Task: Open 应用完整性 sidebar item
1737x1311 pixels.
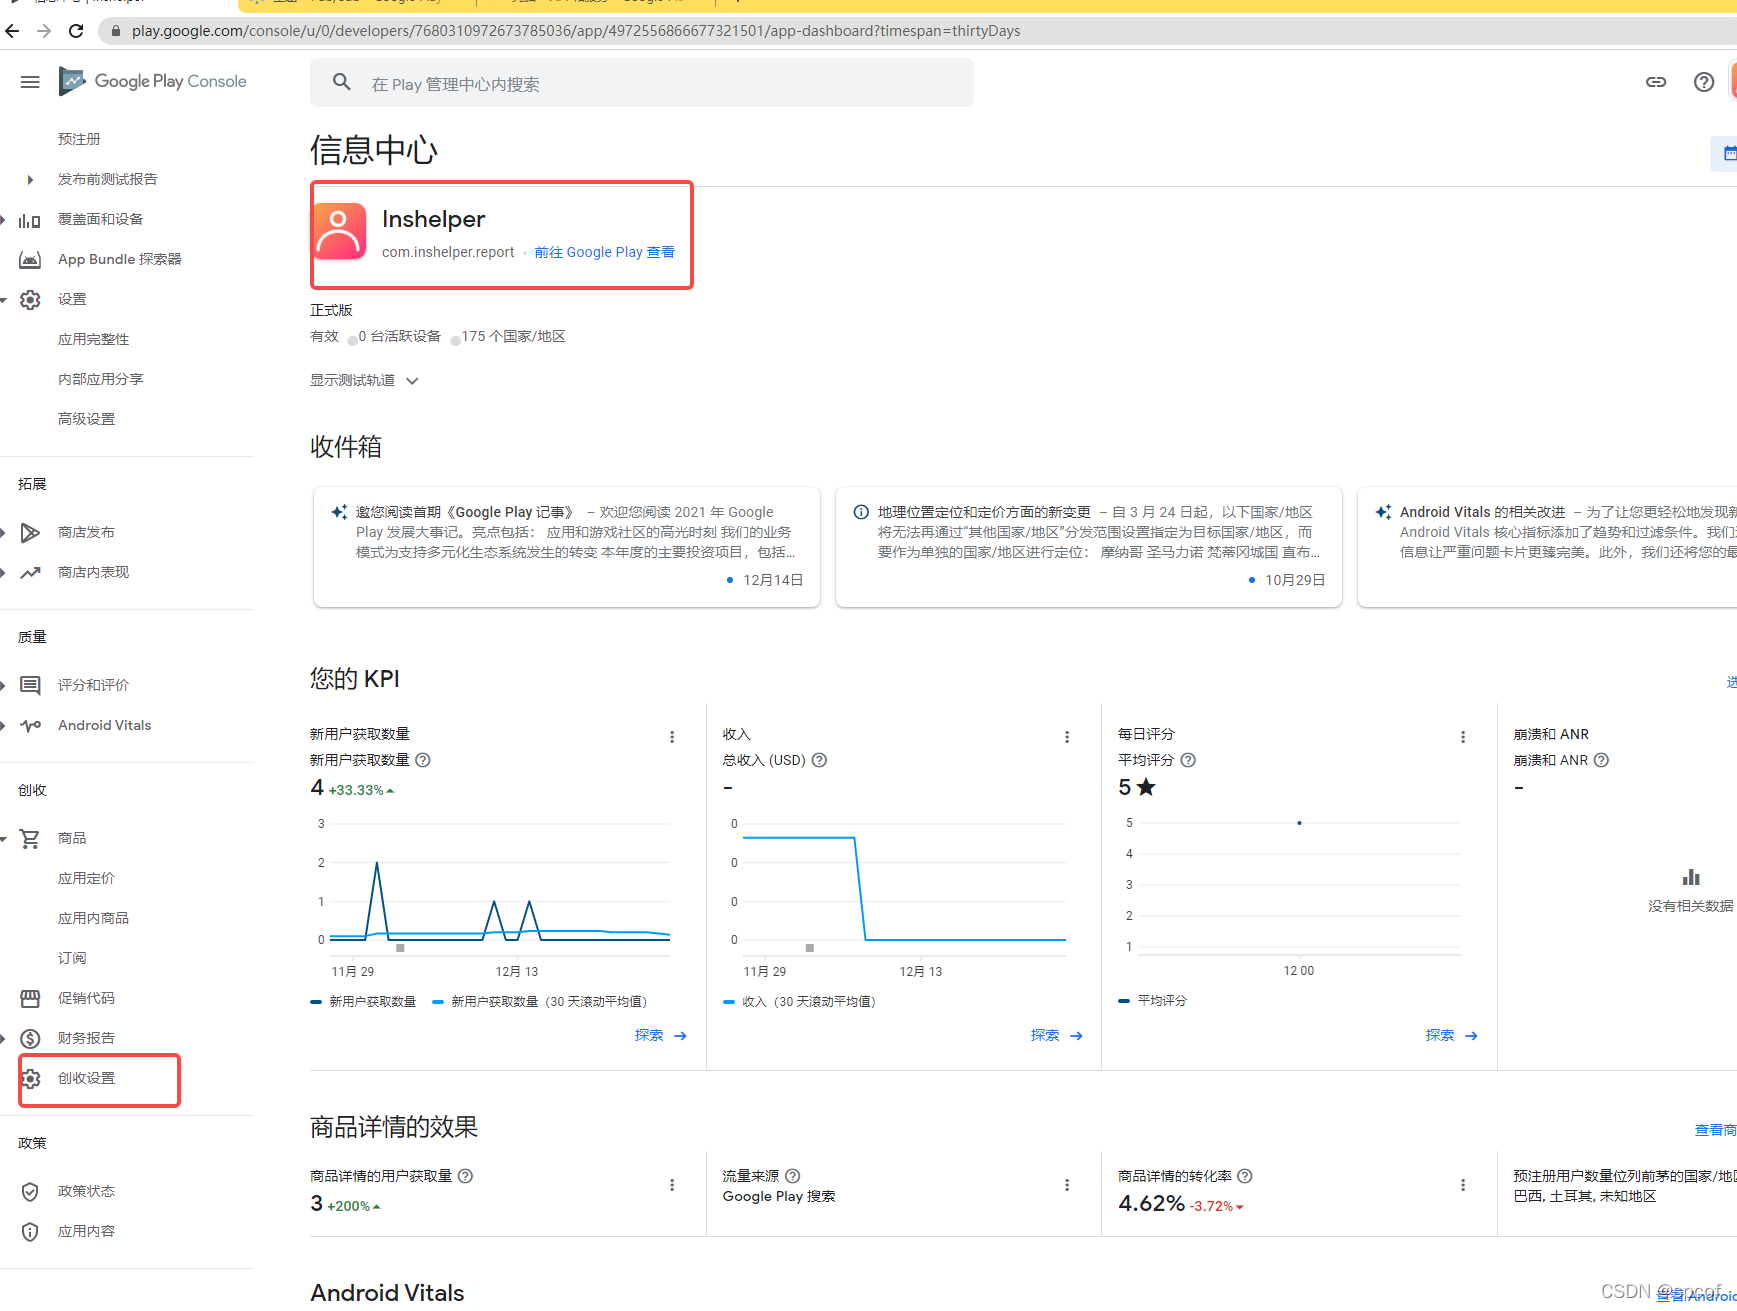Action: [93, 339]
